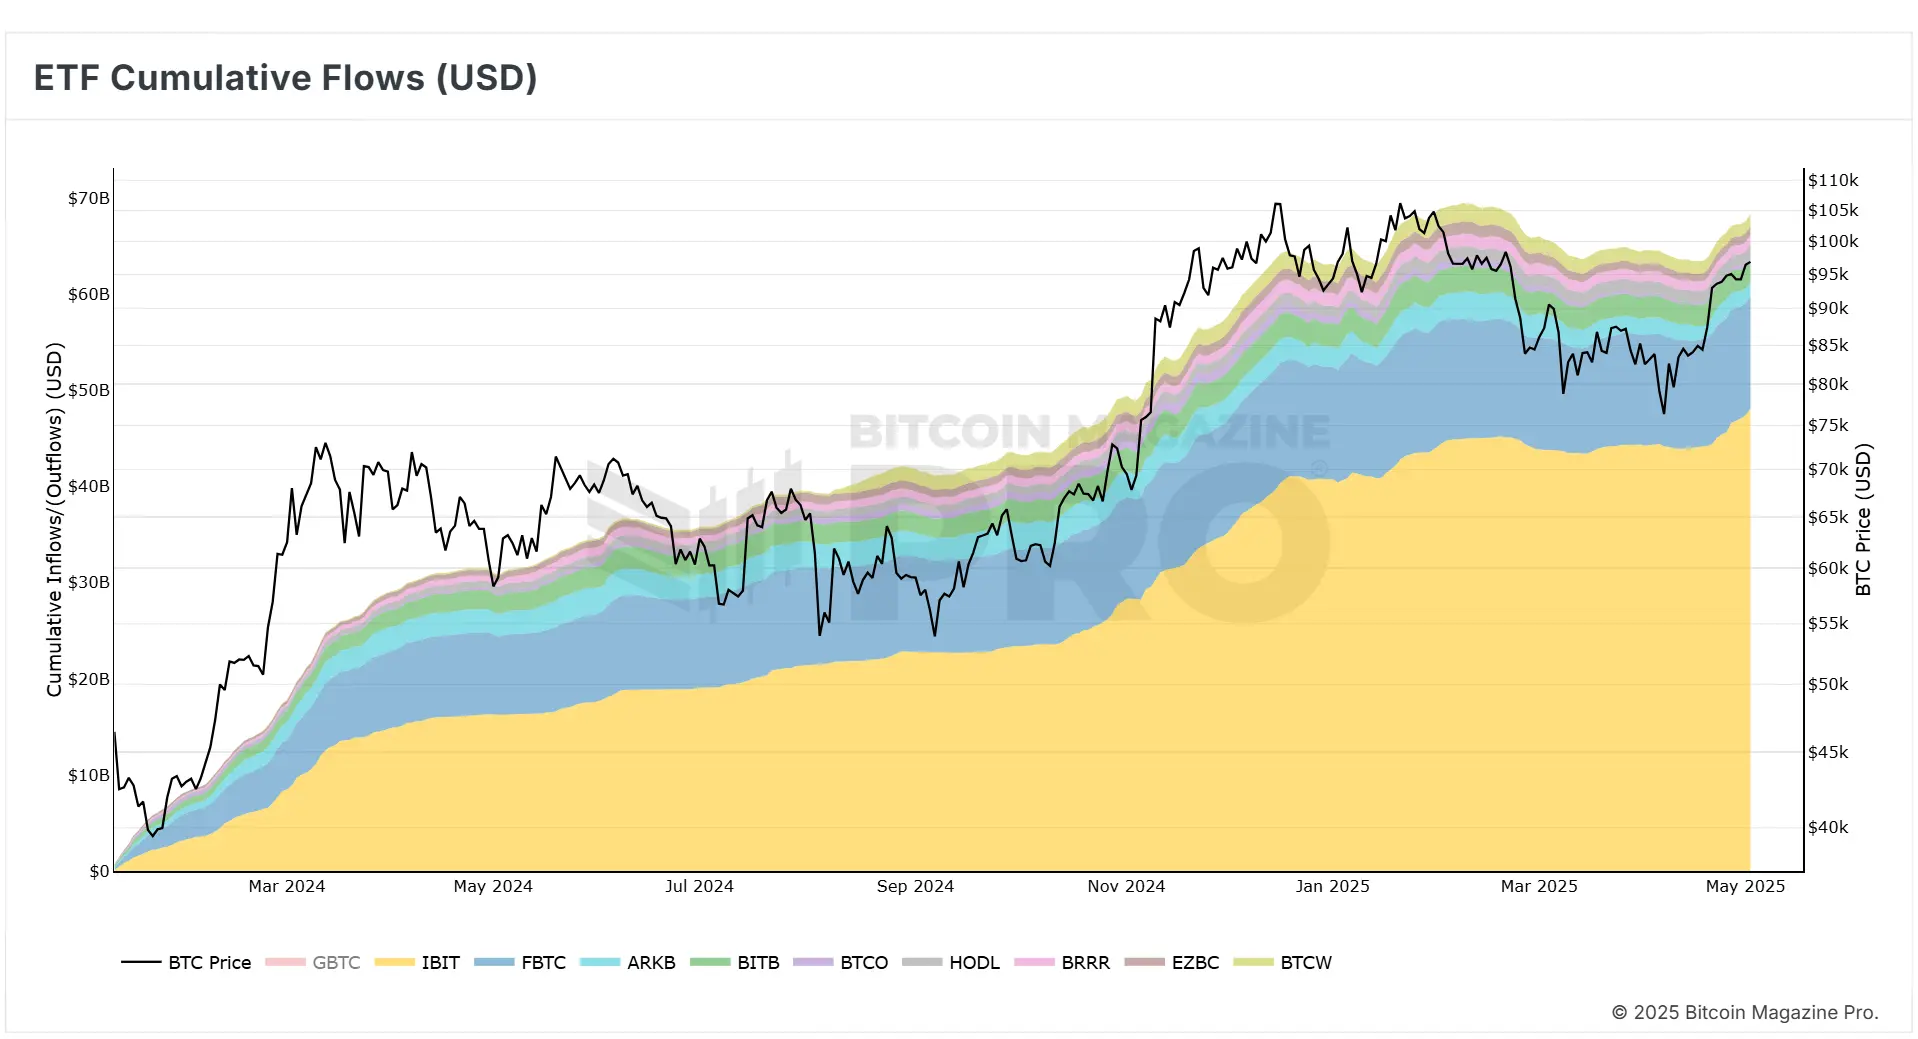This screenshot has width=1918, height=1039.
Task: Click the BITB green legend swatch
Action: coord(710,962)
